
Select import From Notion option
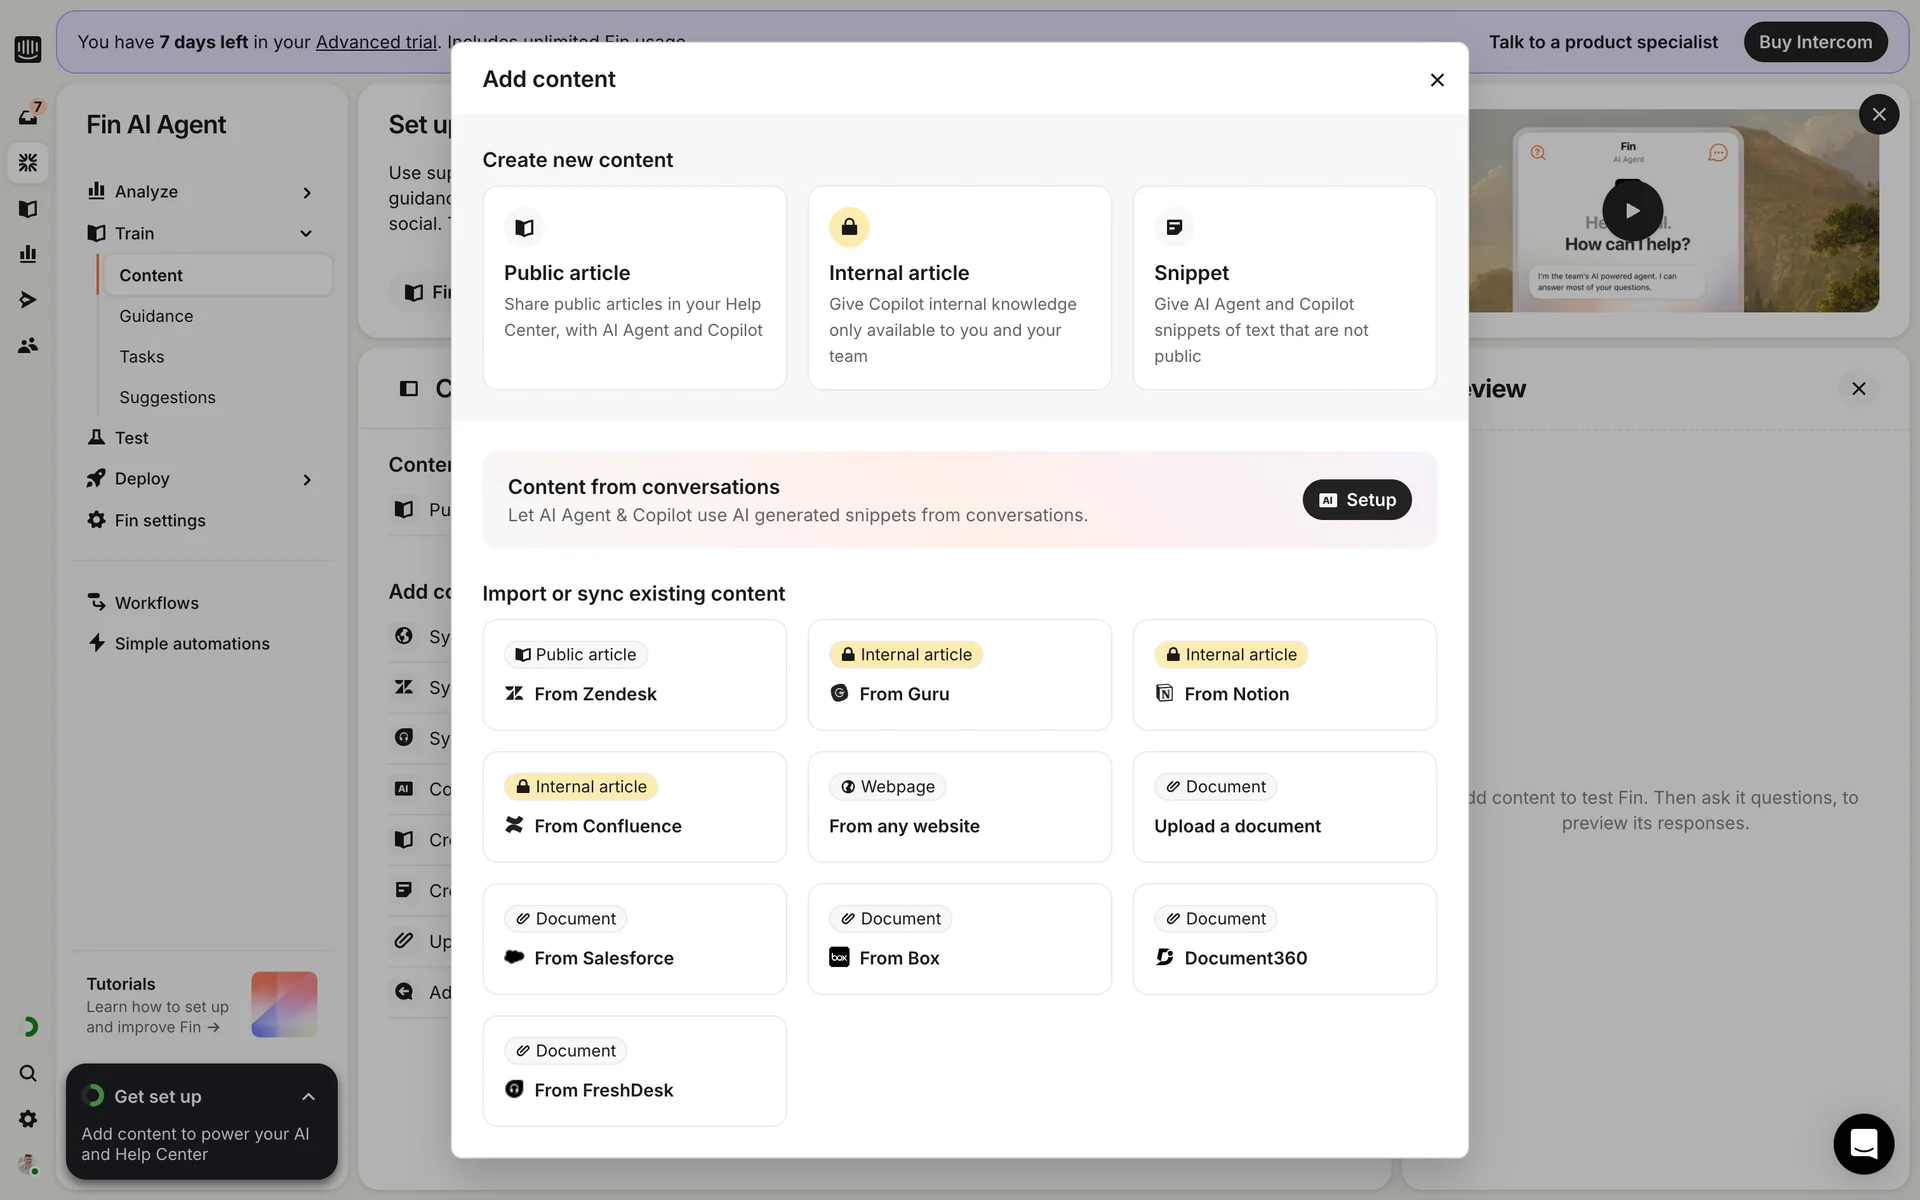[x=1284, y=675]
